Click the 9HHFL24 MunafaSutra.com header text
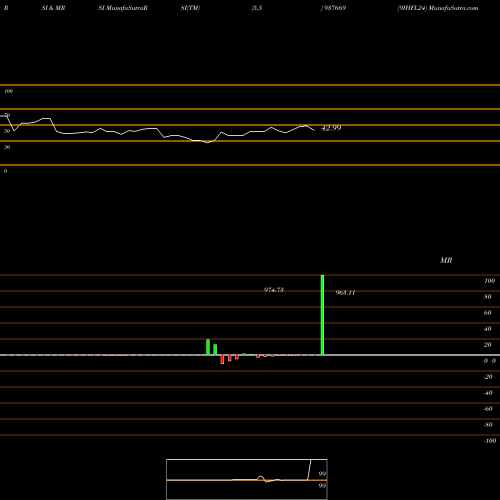Screen dimensions: 500x500 pos(438,8)
